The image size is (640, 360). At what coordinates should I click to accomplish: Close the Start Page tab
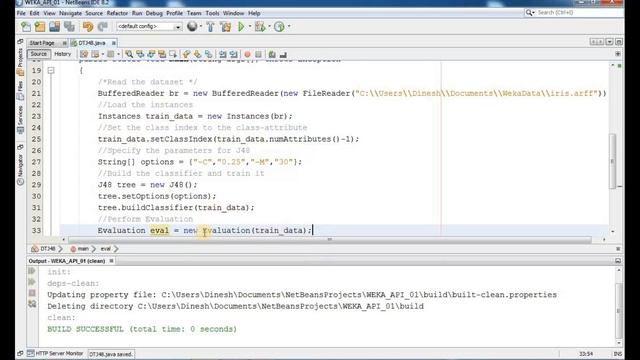[x=64, y=43]
